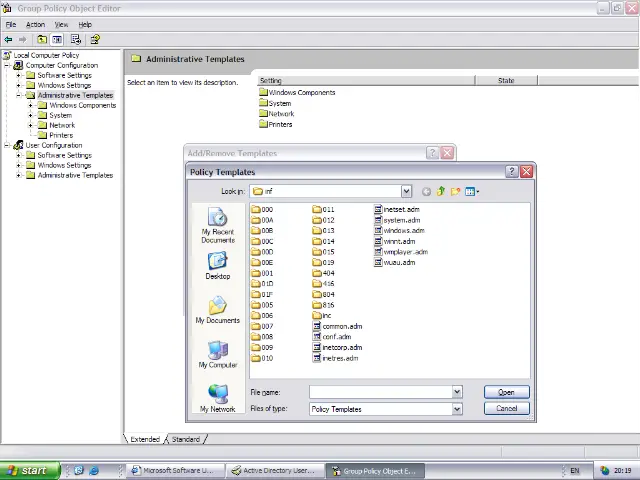Click the Export List toolbar icon
Image resolution: width=640 pixels, height=480 pixels.
coord(76,40)
